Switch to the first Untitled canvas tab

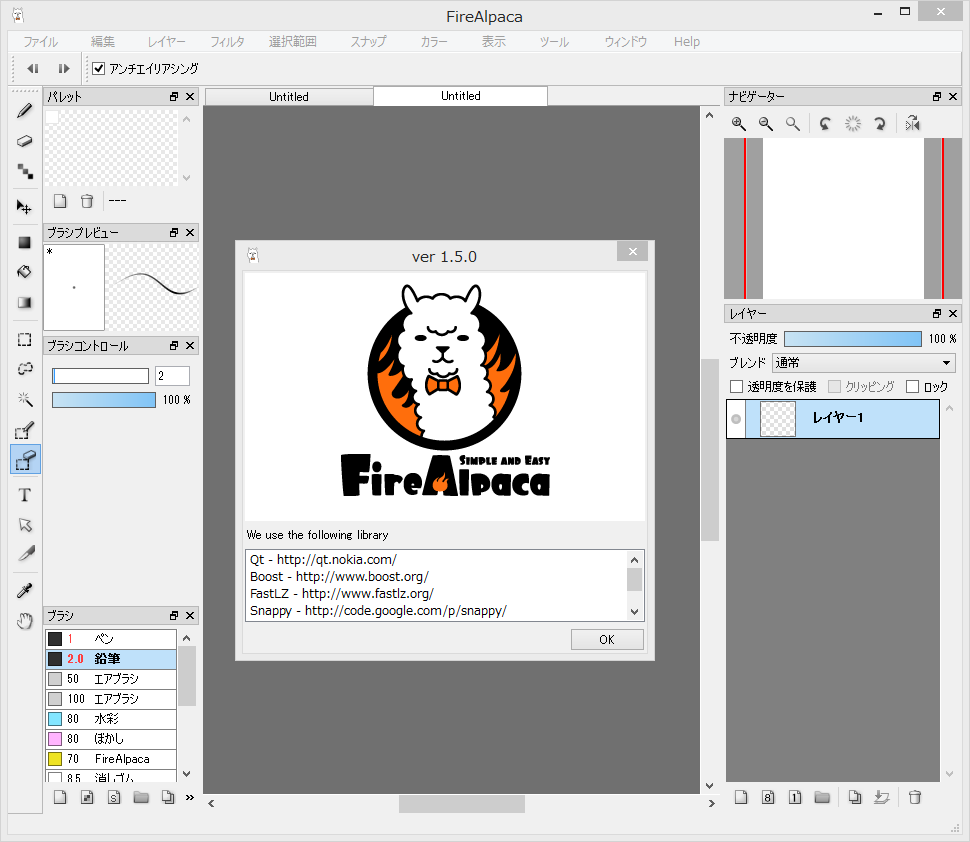point(288,96)
